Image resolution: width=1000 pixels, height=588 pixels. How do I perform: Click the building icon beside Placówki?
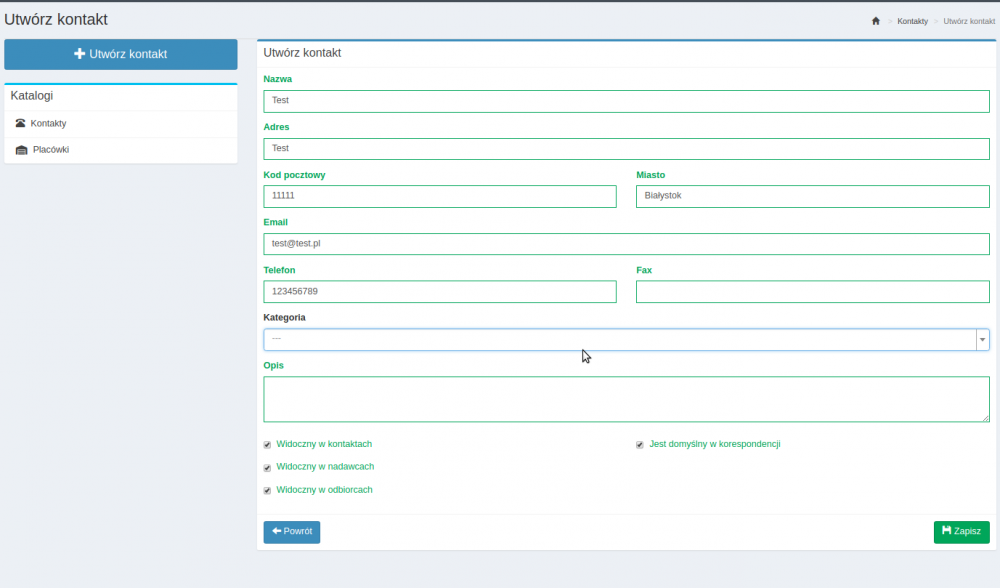(x=21, y=150)
